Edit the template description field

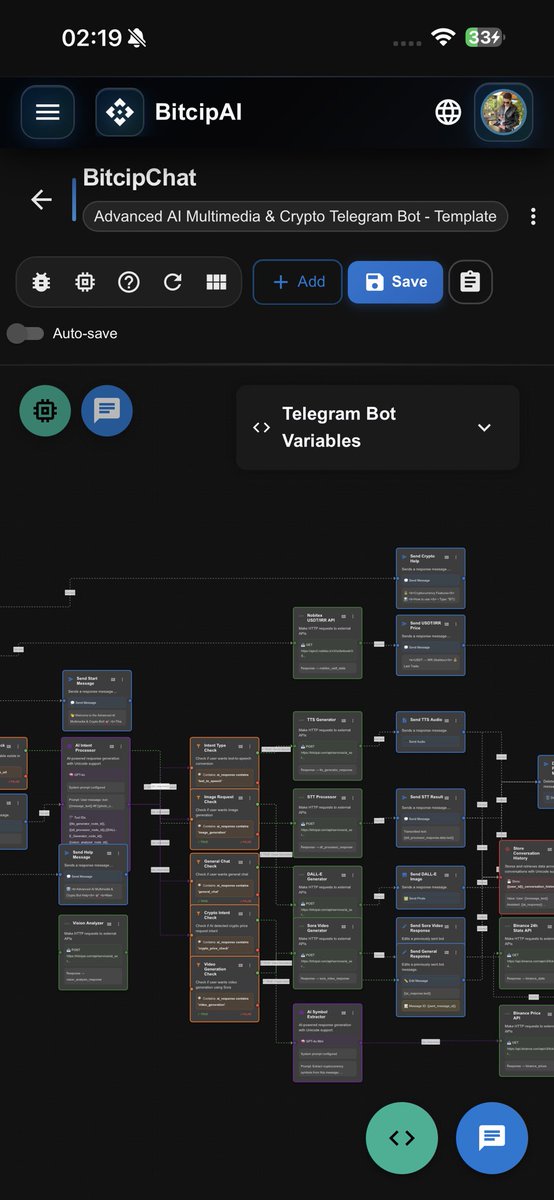[295, 216]
